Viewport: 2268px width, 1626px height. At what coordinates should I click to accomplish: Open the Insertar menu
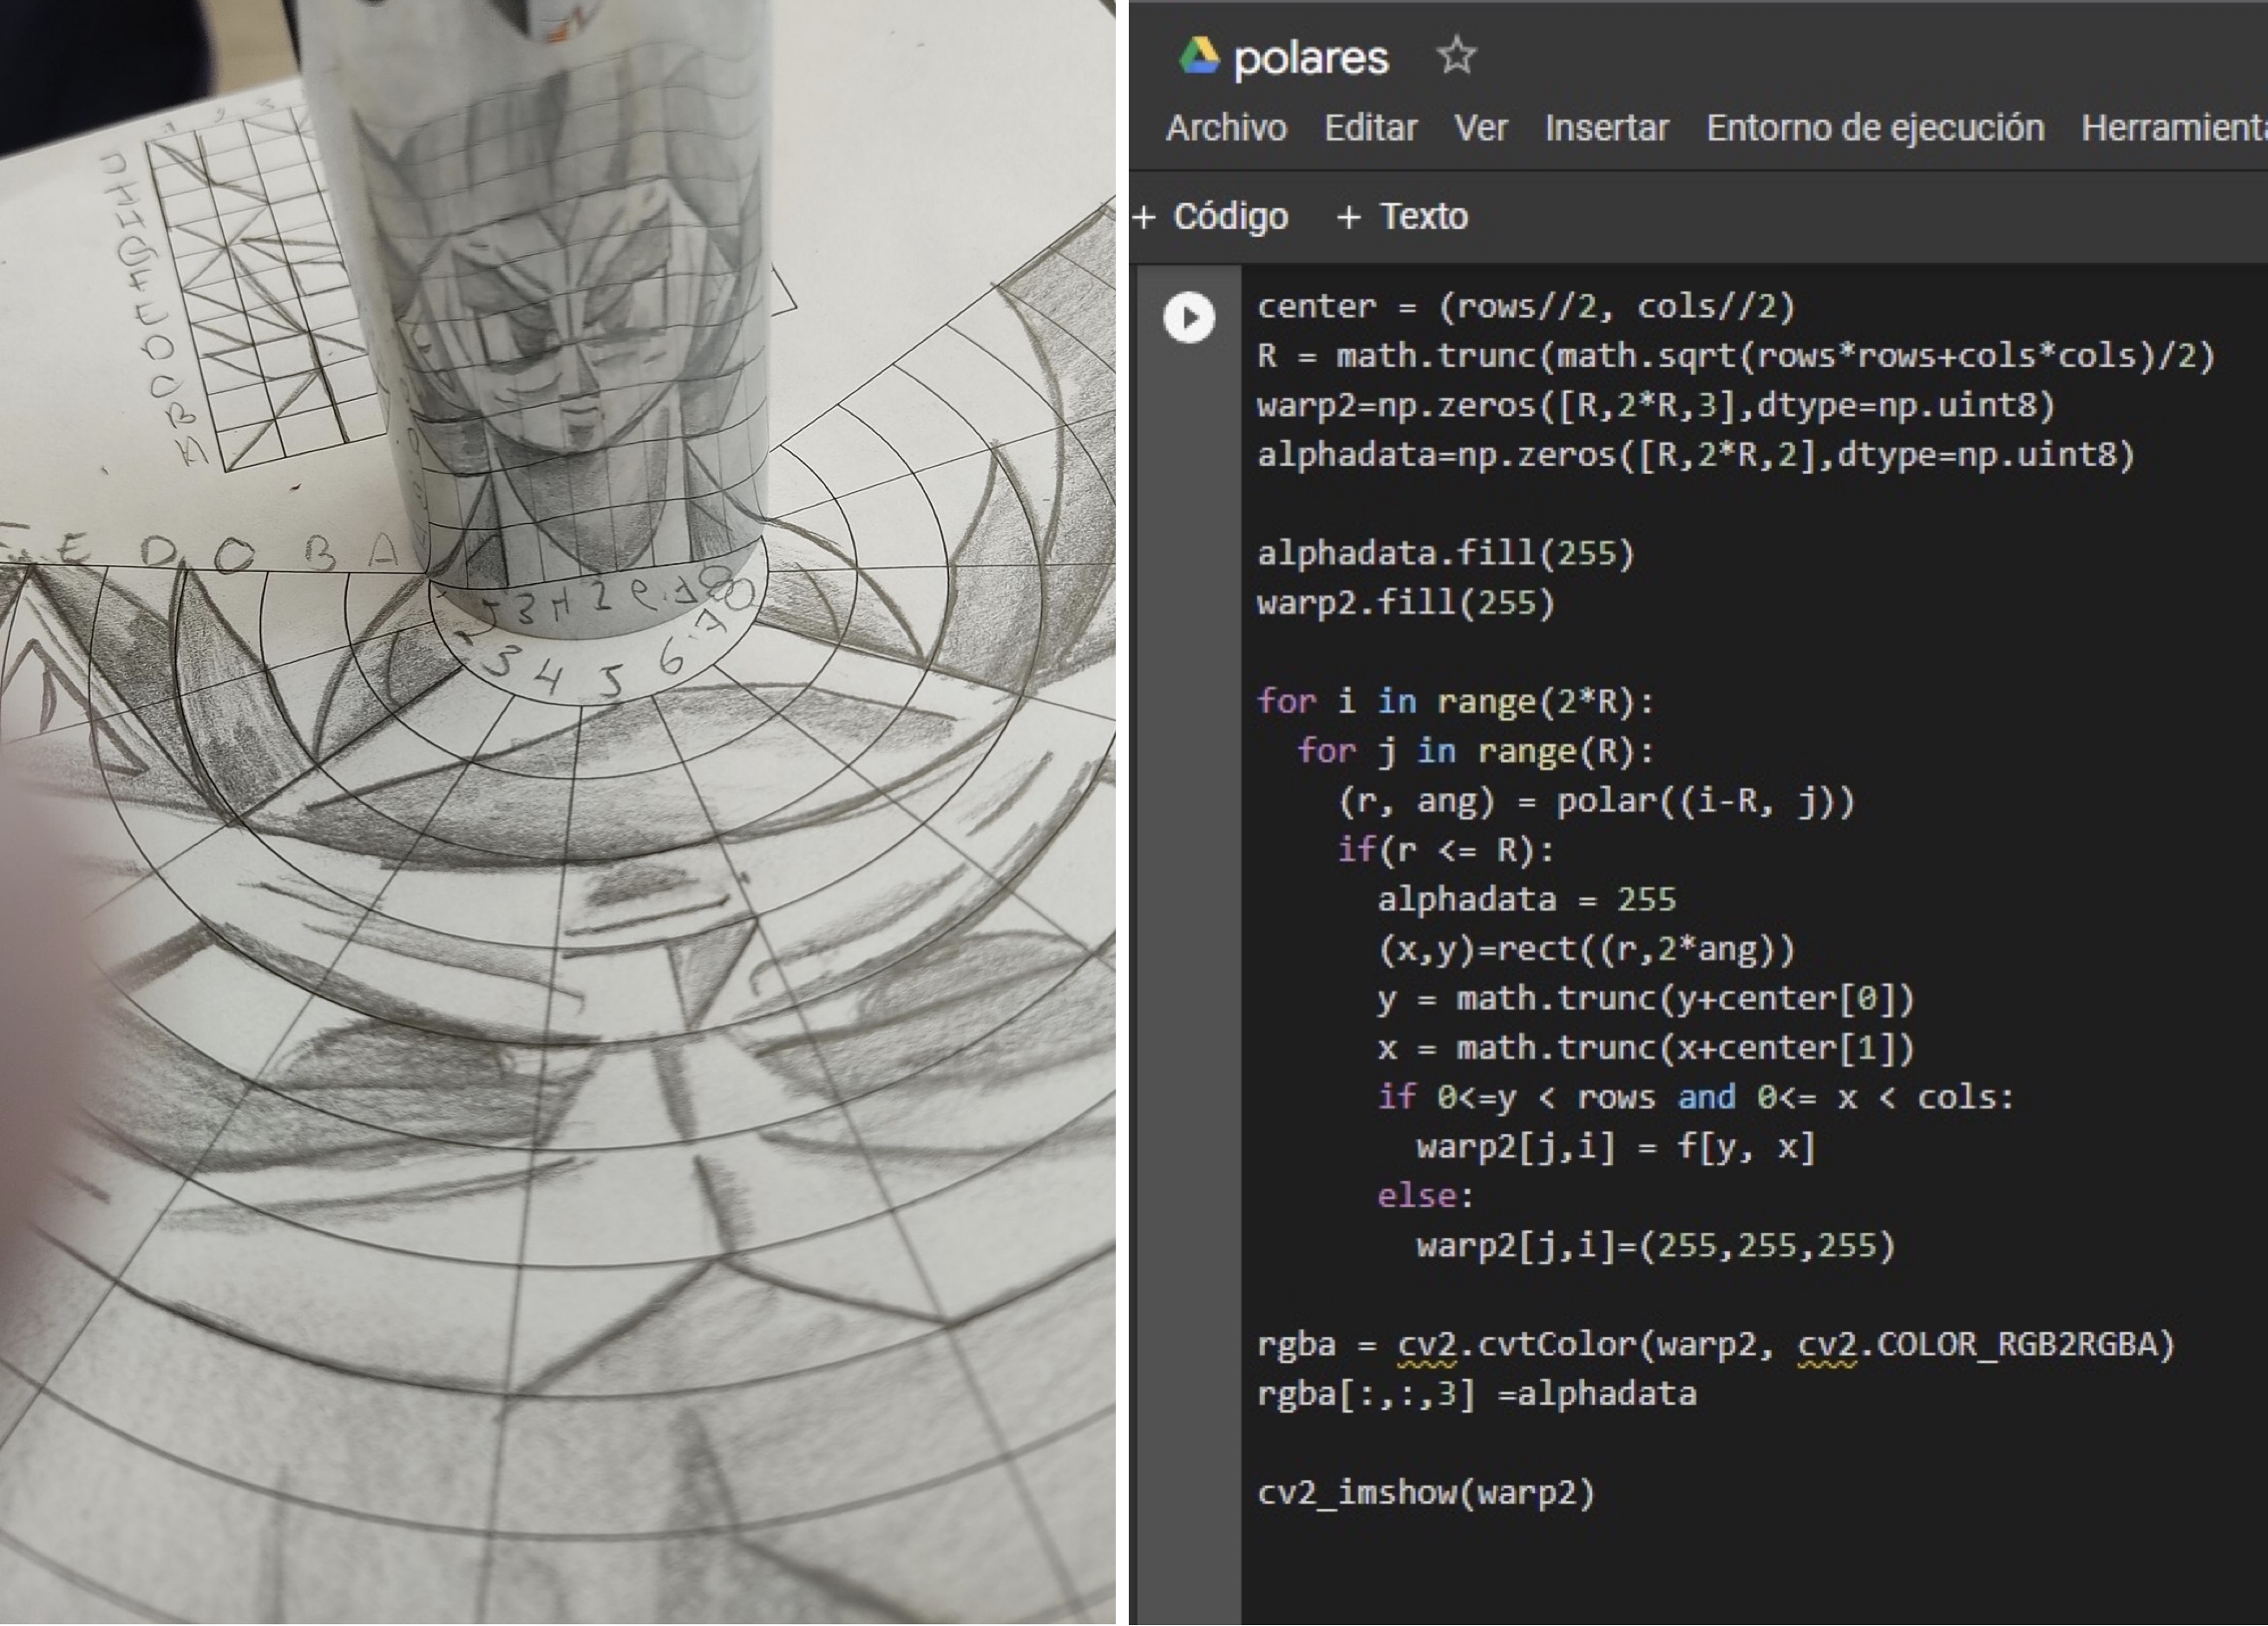pyautogui.click(x=1606, y=128)
